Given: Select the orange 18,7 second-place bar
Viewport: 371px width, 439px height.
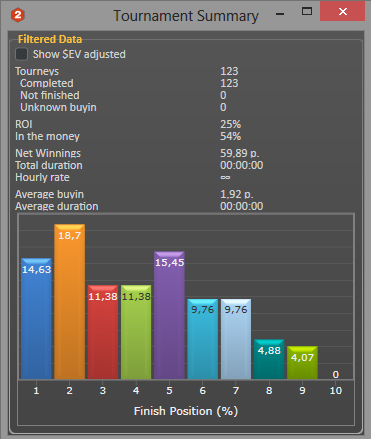Looking at the screenshot, I should click(70, 301).
